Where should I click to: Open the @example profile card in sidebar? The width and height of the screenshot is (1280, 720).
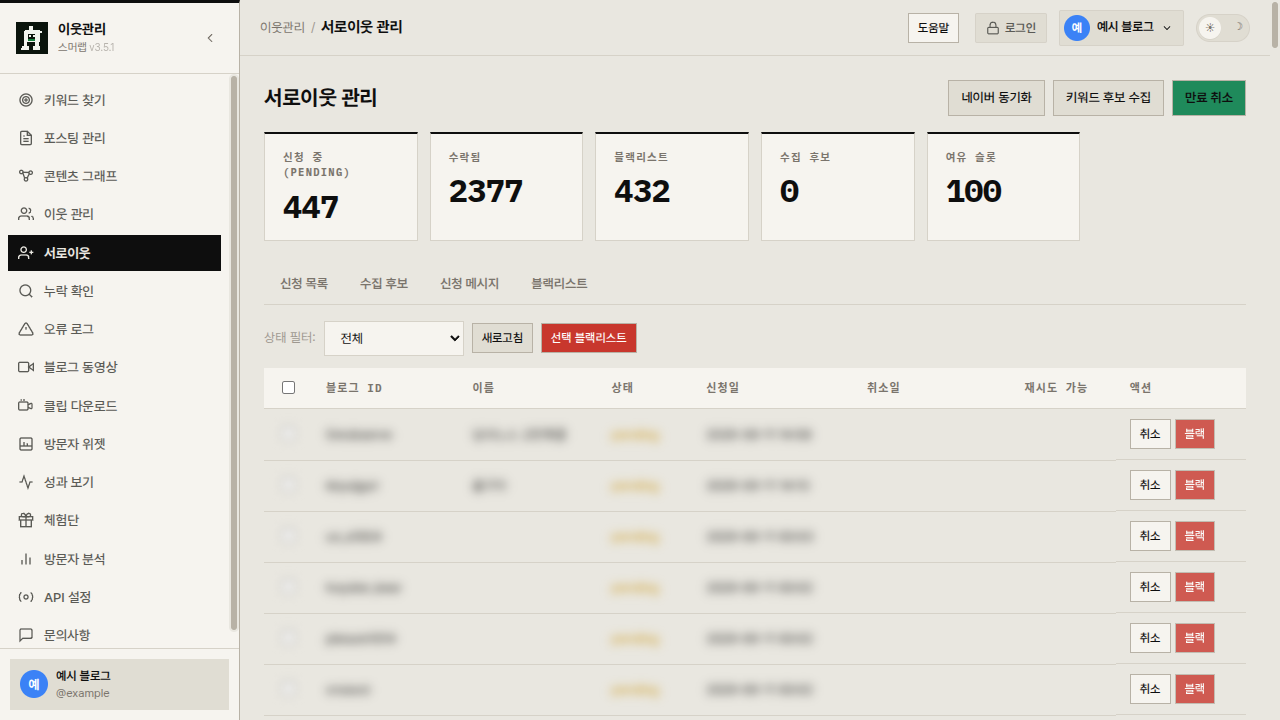pyautogui.click(x=119, y=684)
